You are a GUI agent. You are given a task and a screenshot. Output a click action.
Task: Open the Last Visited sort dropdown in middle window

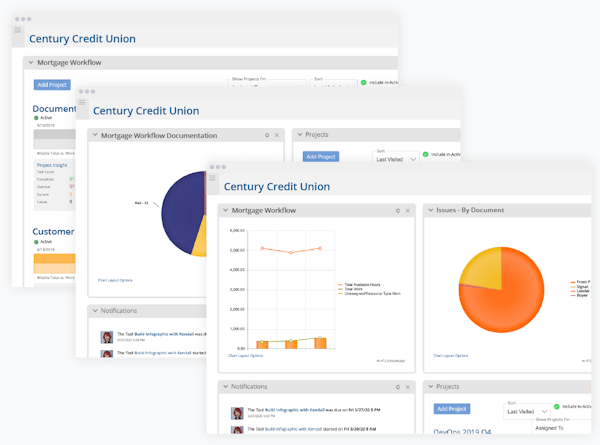[396, 159]
